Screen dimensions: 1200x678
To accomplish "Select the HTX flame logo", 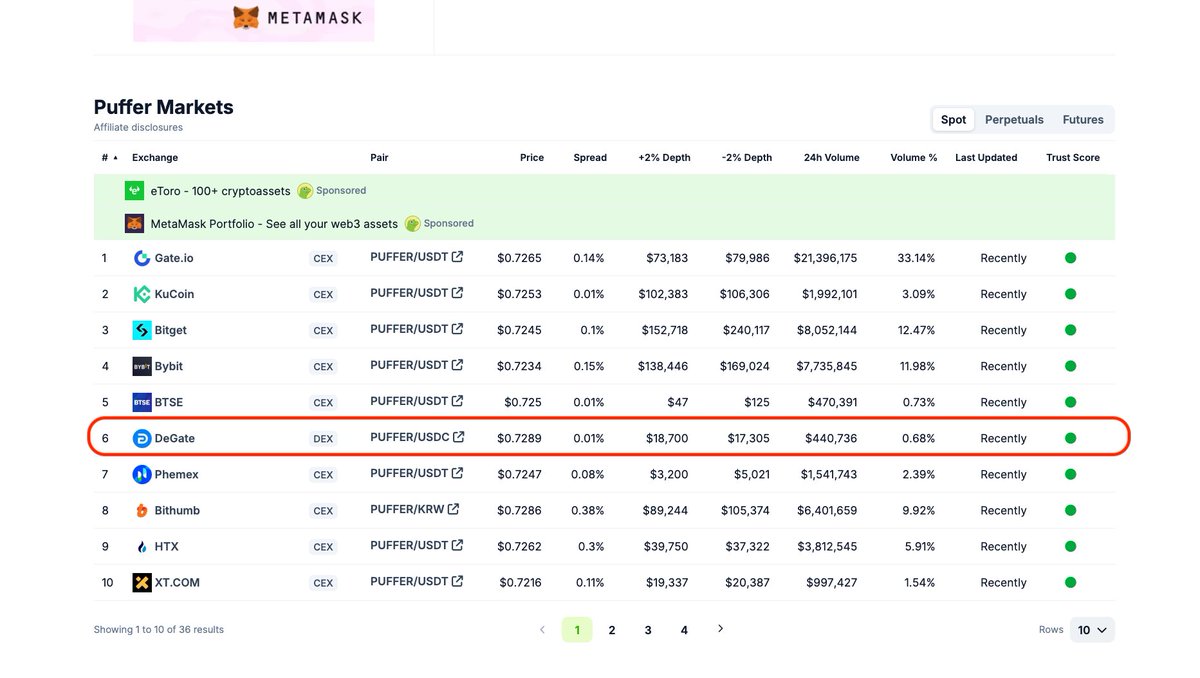I will [141, 546].
